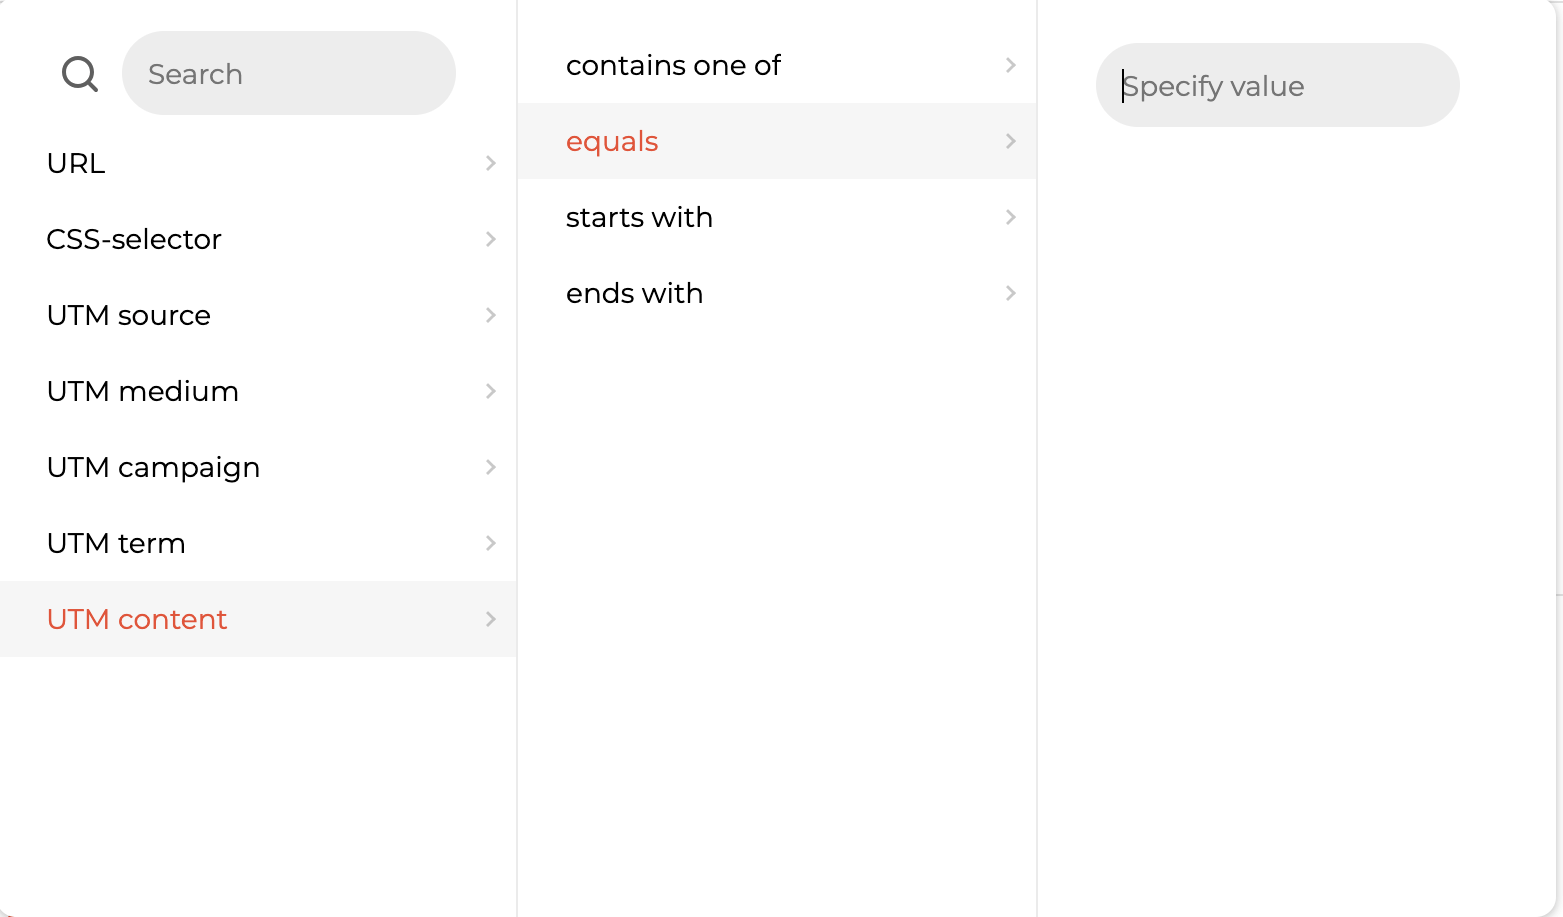Click the Specify value text field

point(1278,85)
